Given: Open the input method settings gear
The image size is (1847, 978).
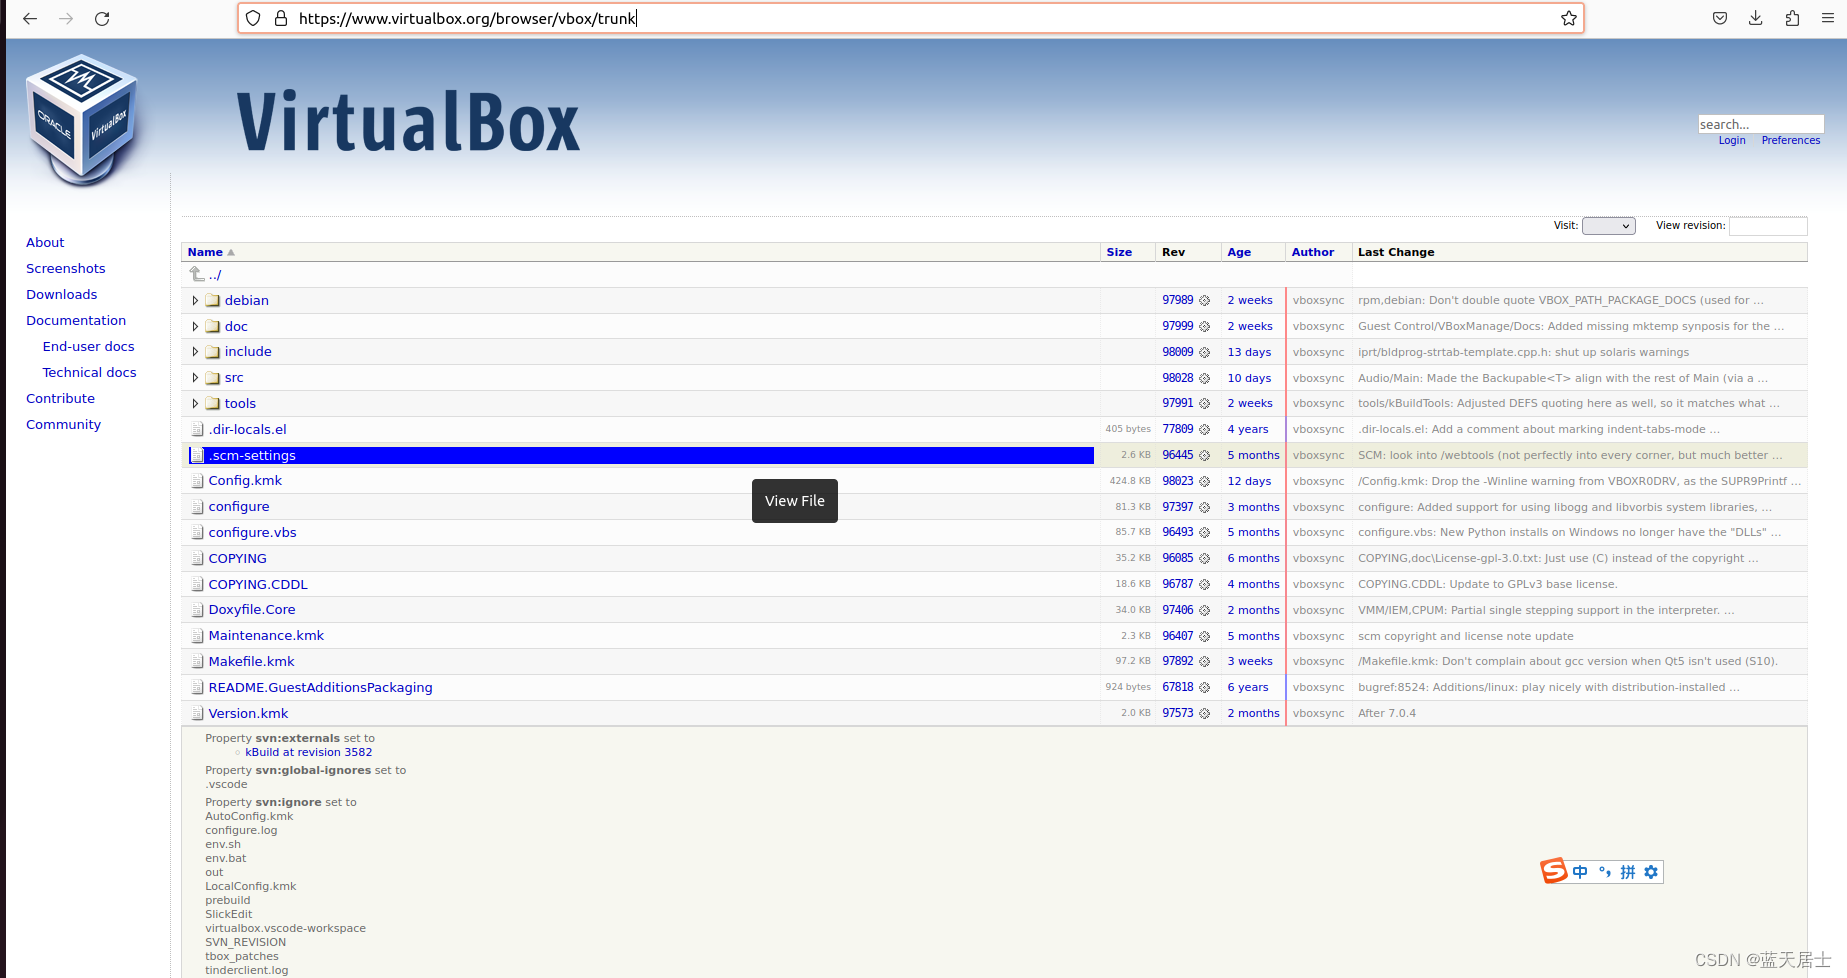Looking at the screenshot, I should (x=1651, y=872).
